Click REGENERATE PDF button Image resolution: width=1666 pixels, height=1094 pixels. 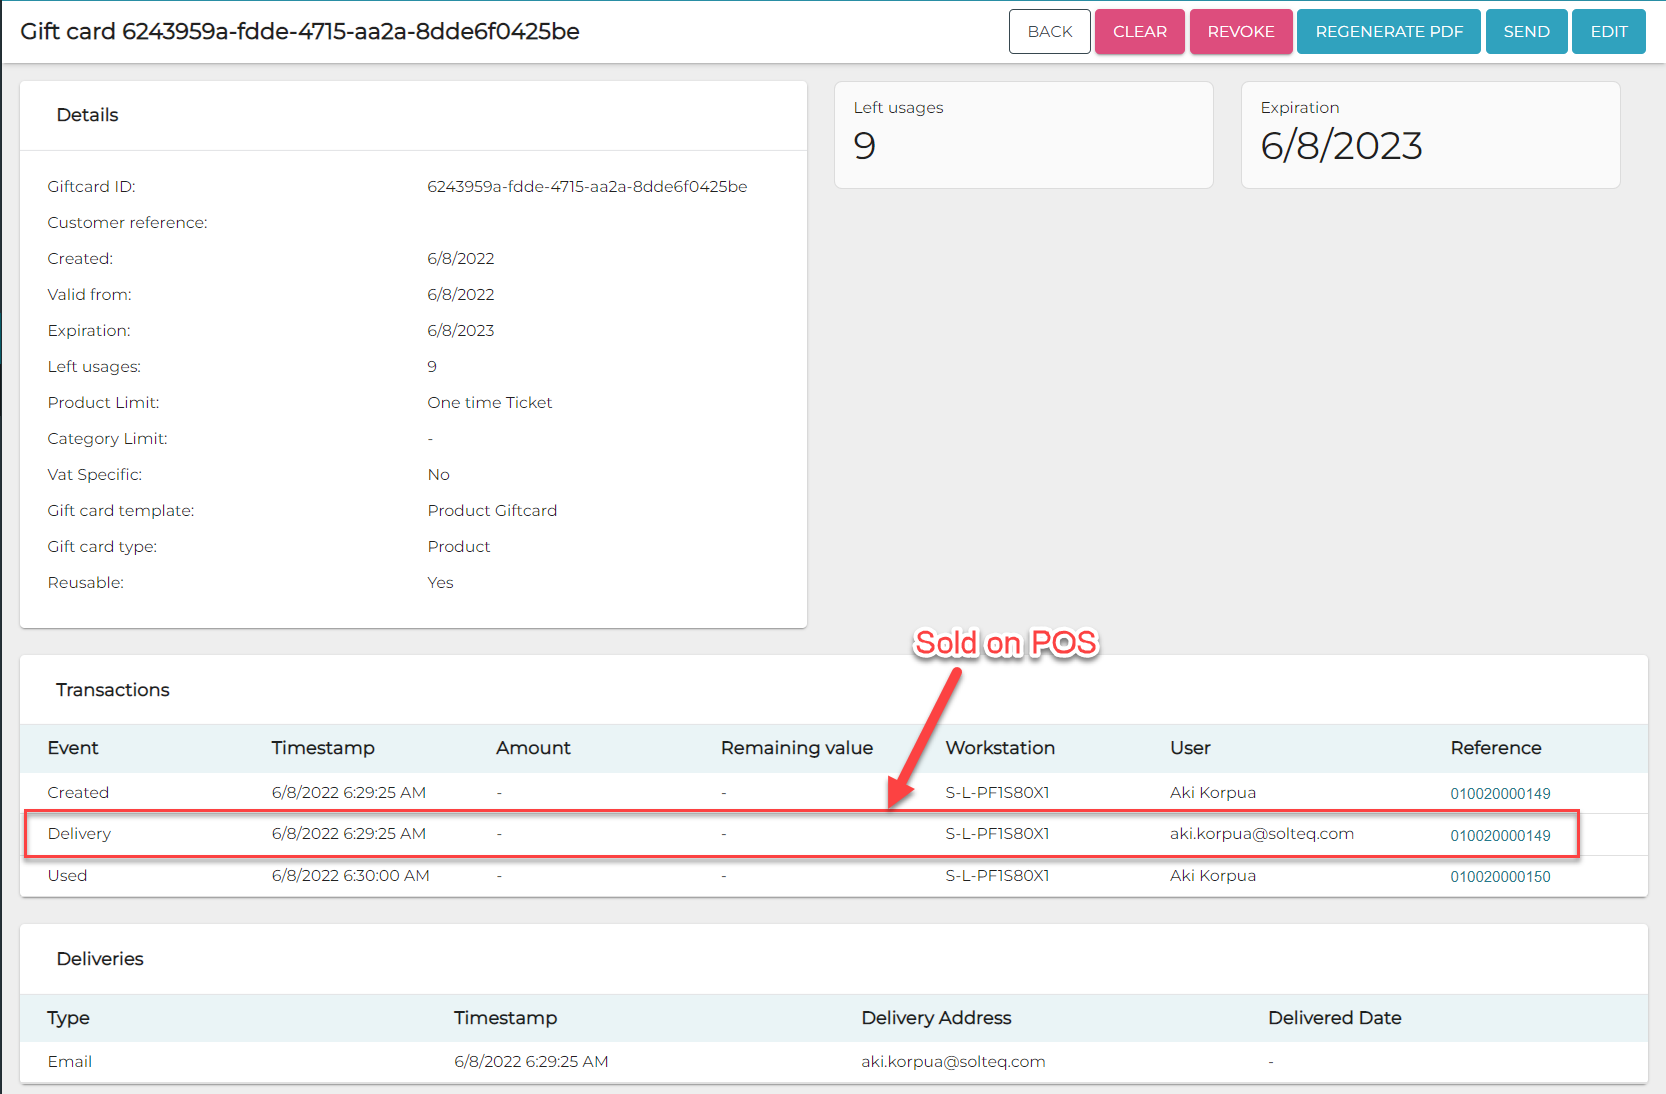[1388, 32]
